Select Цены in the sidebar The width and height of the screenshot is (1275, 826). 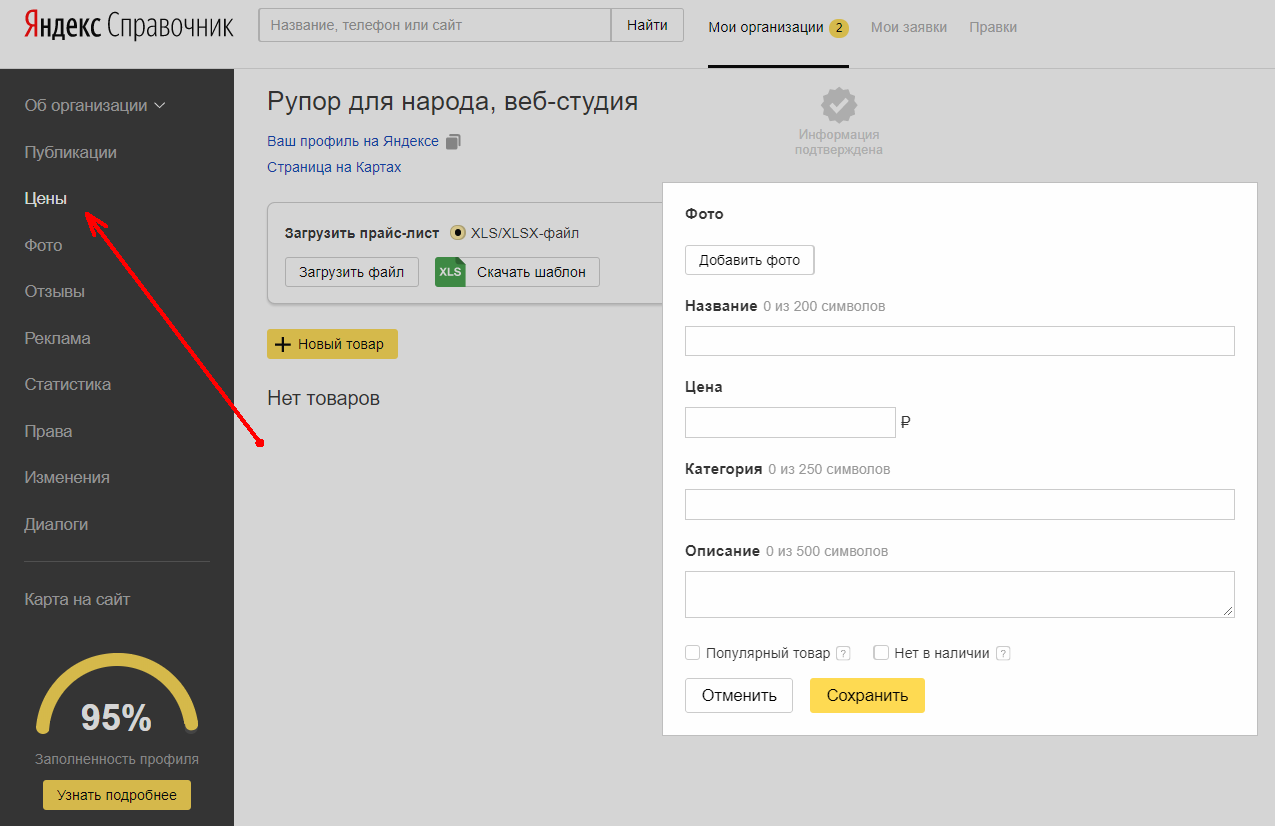click(x=46, y=199)
